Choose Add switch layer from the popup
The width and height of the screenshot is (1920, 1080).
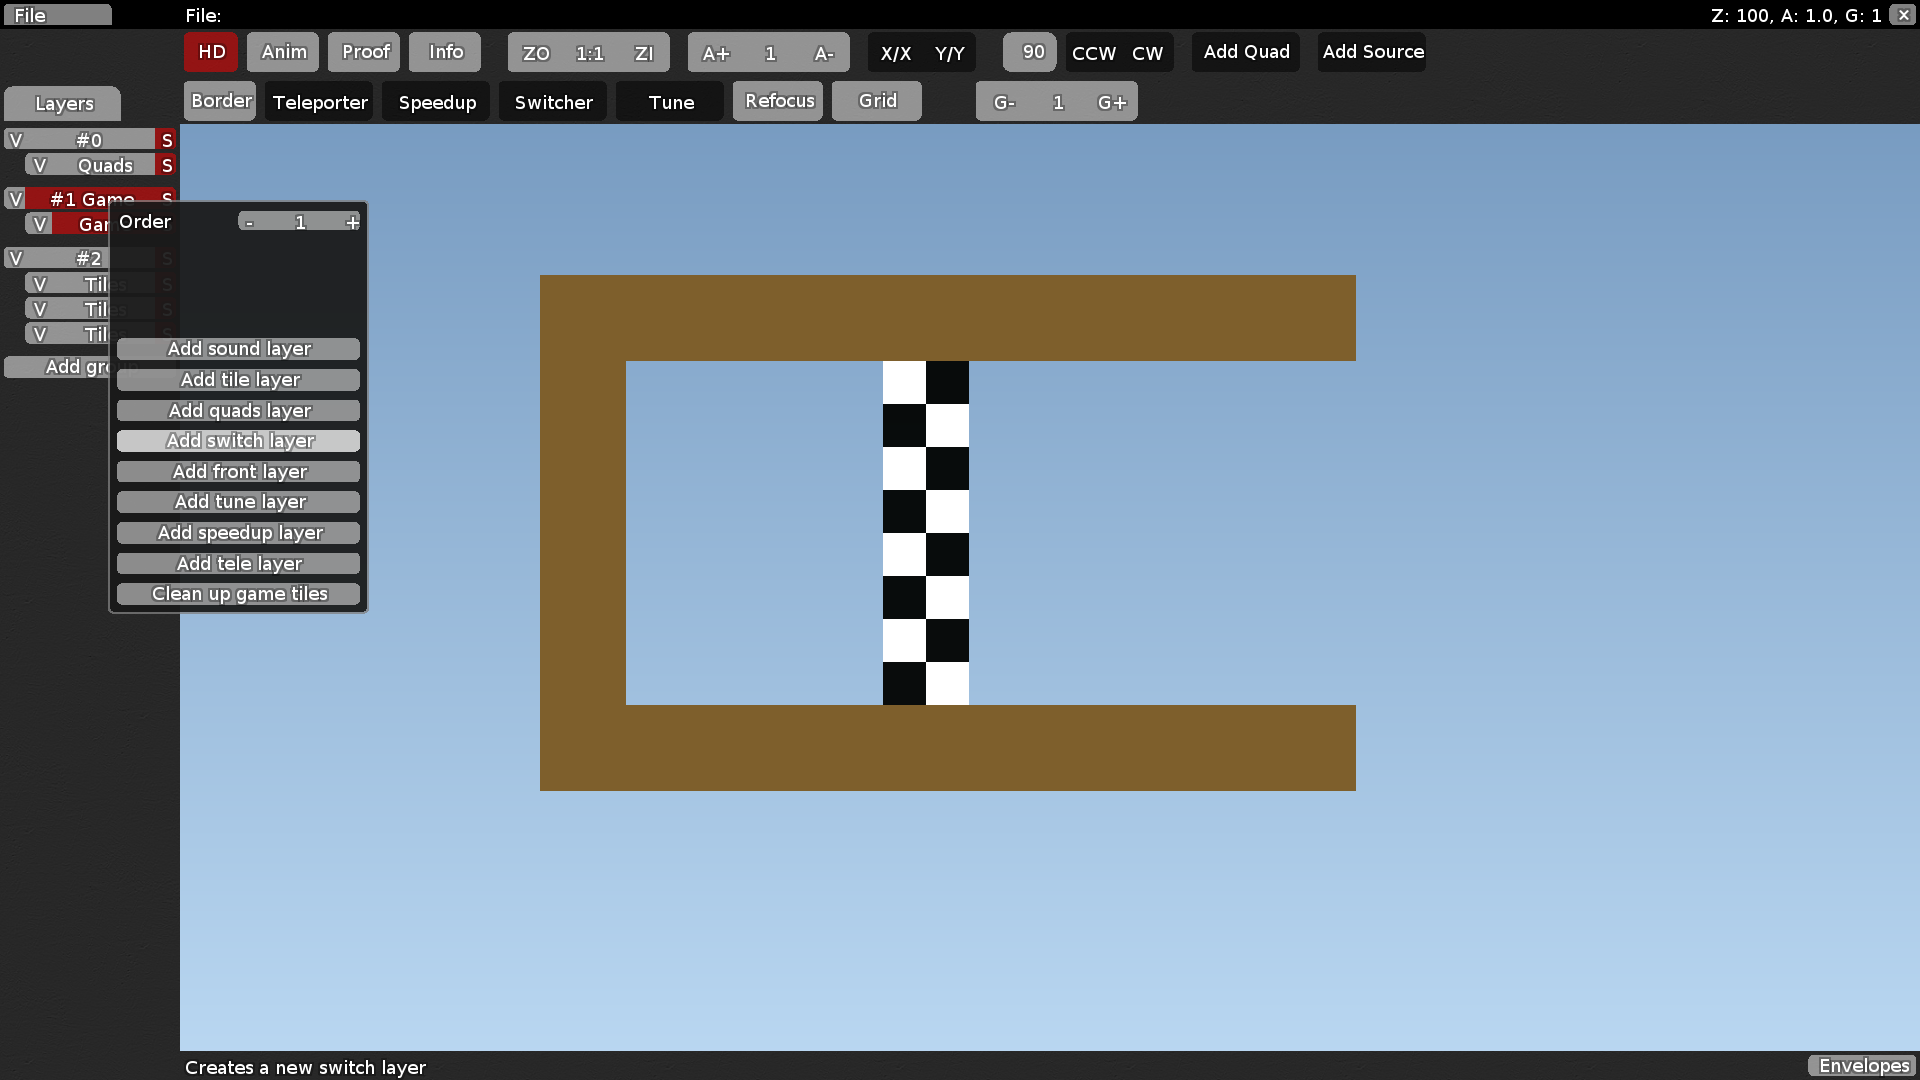click(x=238, y=441)
